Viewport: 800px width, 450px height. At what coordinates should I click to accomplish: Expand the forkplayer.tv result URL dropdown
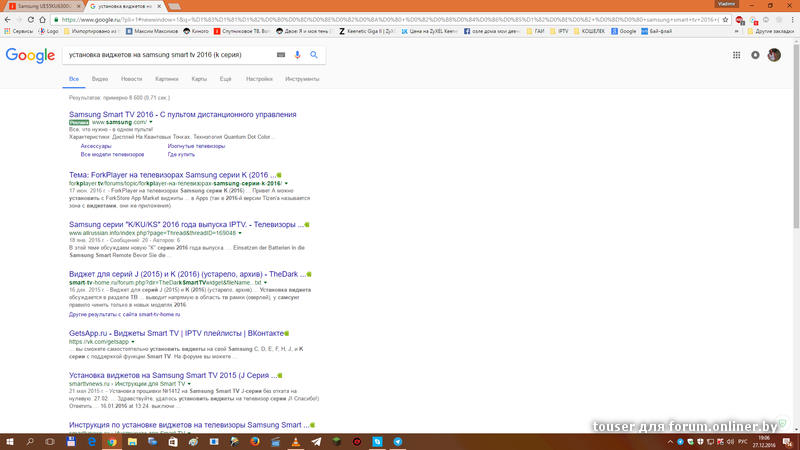point(286,184)
